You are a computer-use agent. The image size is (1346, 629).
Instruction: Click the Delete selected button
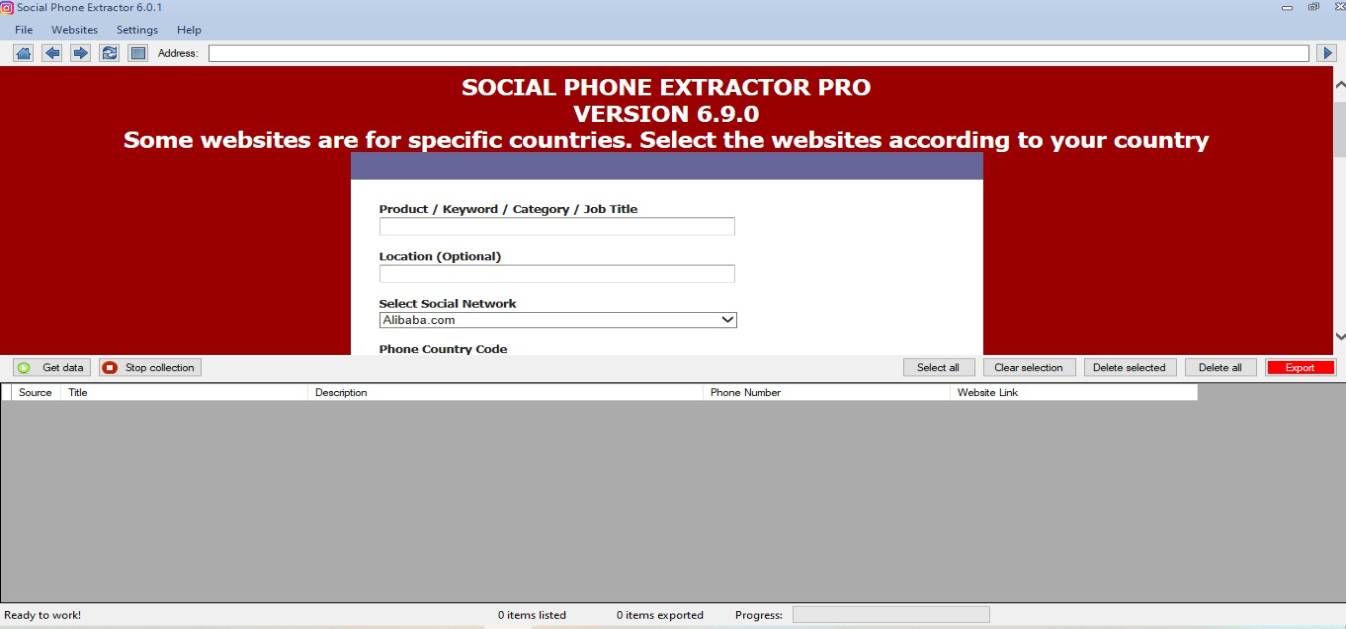[1129, 367]
